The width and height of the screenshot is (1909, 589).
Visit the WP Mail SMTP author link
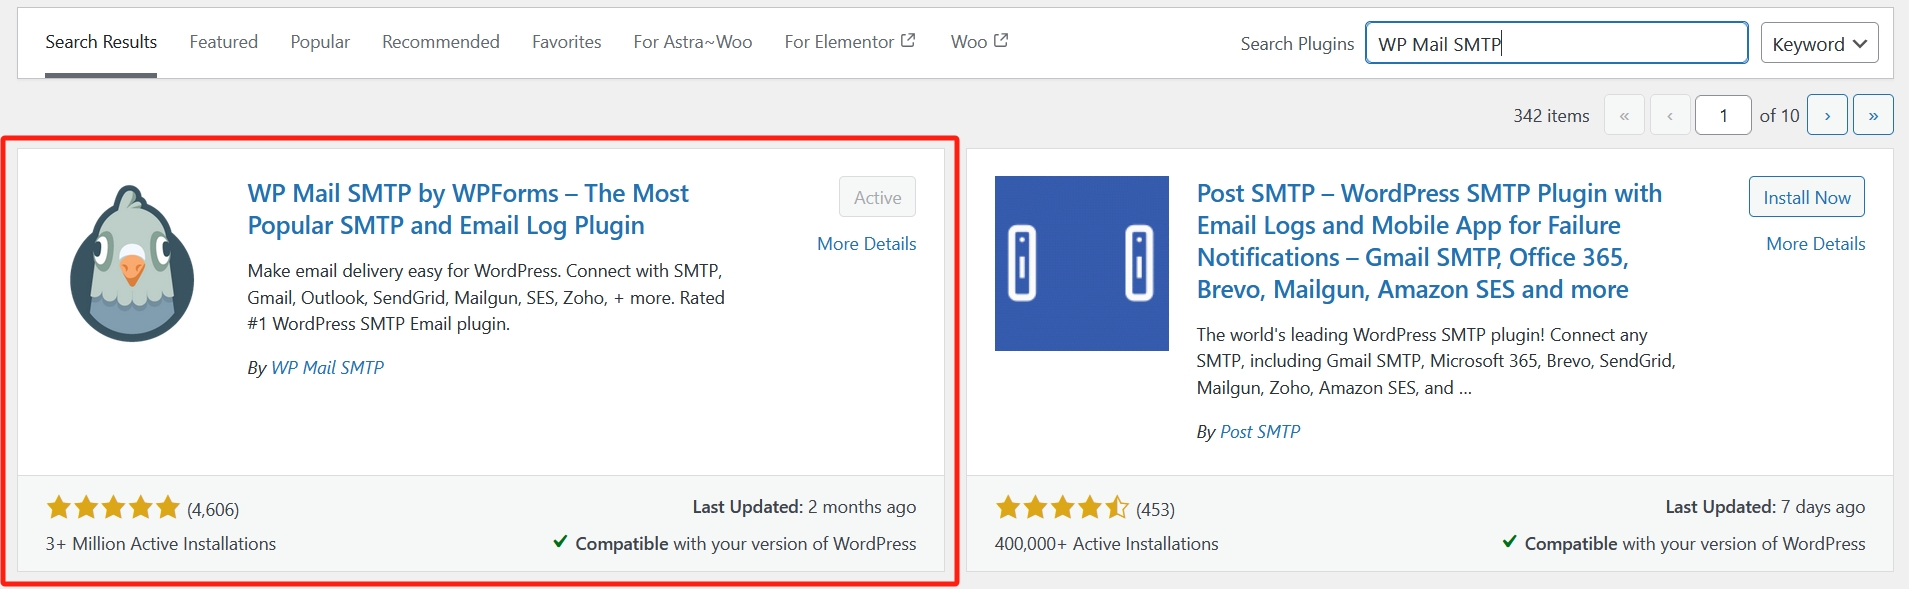pyautogui.click(x=328, y=368)
